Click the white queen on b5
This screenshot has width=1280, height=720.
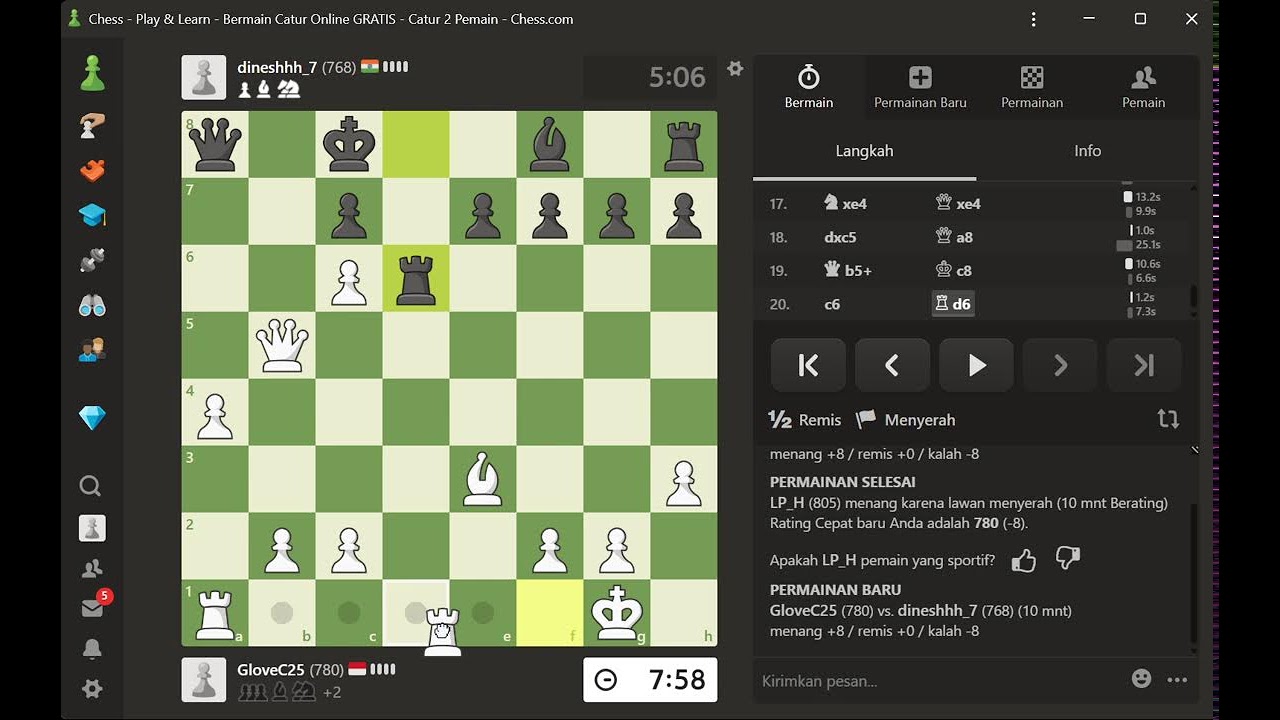pyautogui.click(x=282, y=345)
